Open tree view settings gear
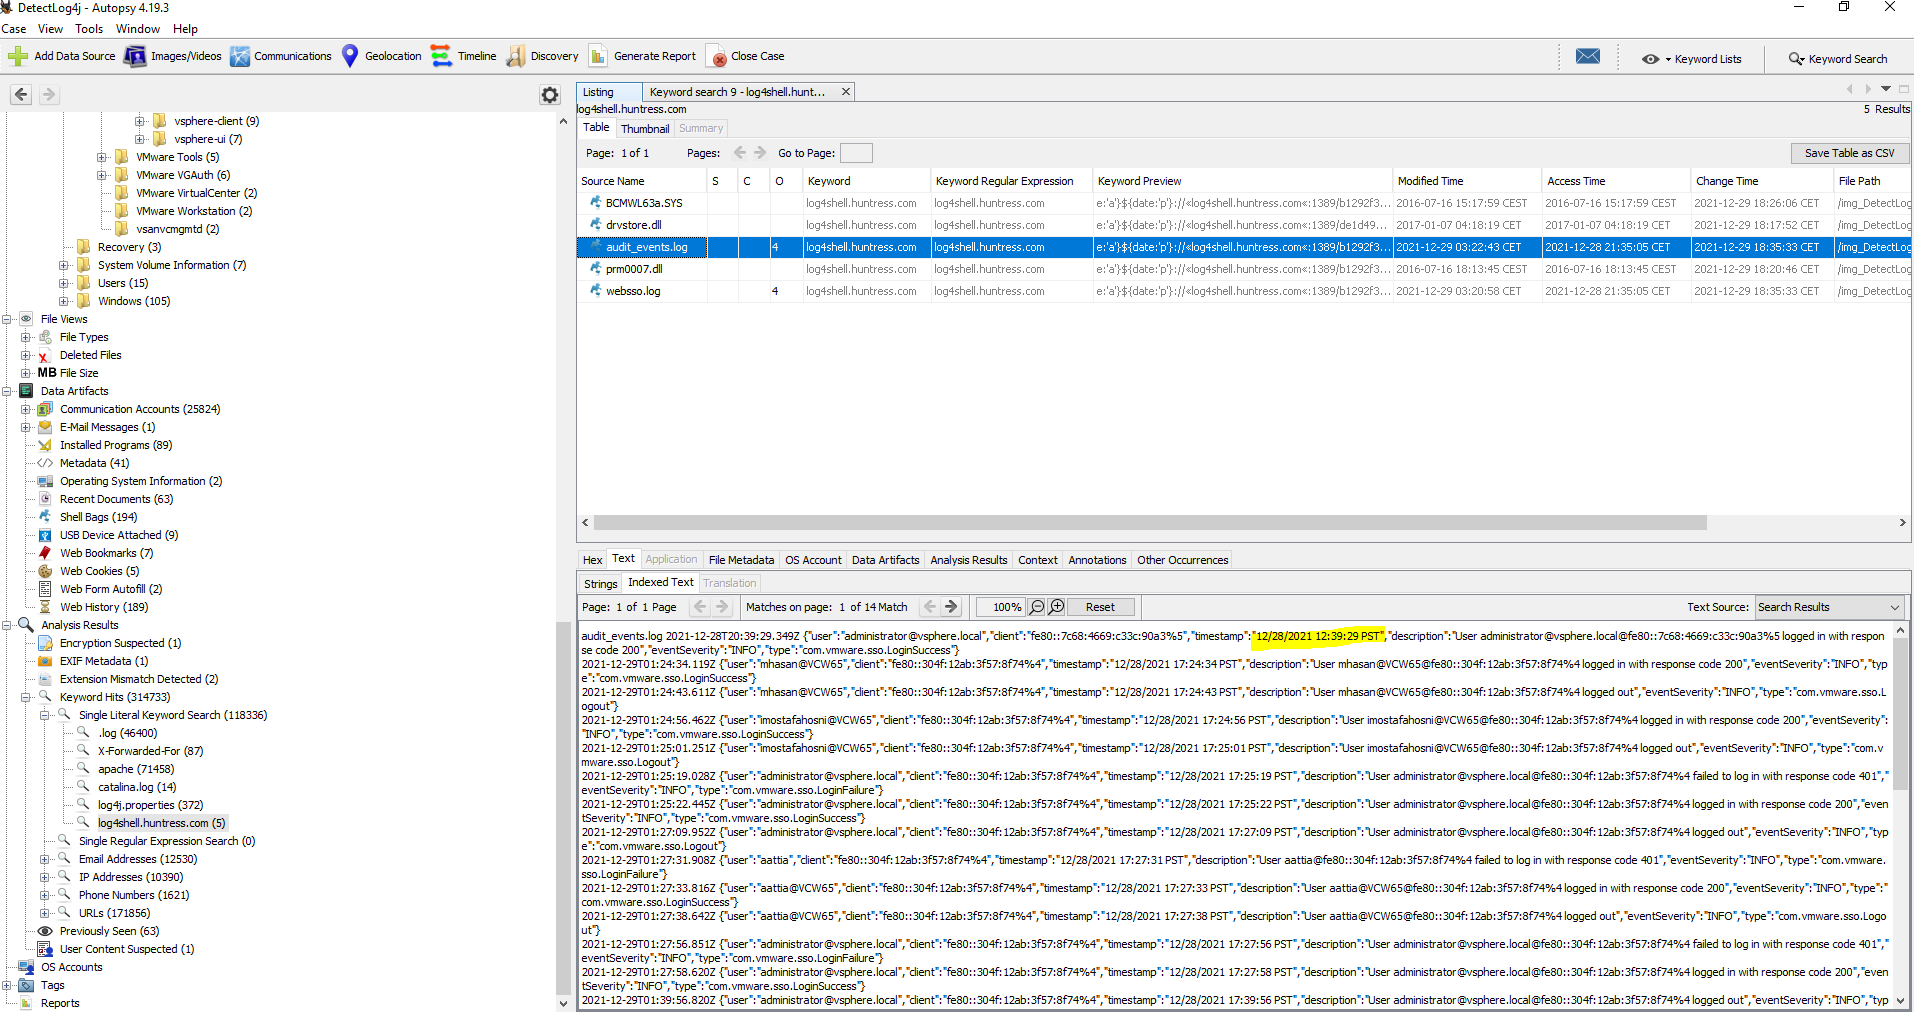This screenshot has width=1914, height=1012. 550,95
